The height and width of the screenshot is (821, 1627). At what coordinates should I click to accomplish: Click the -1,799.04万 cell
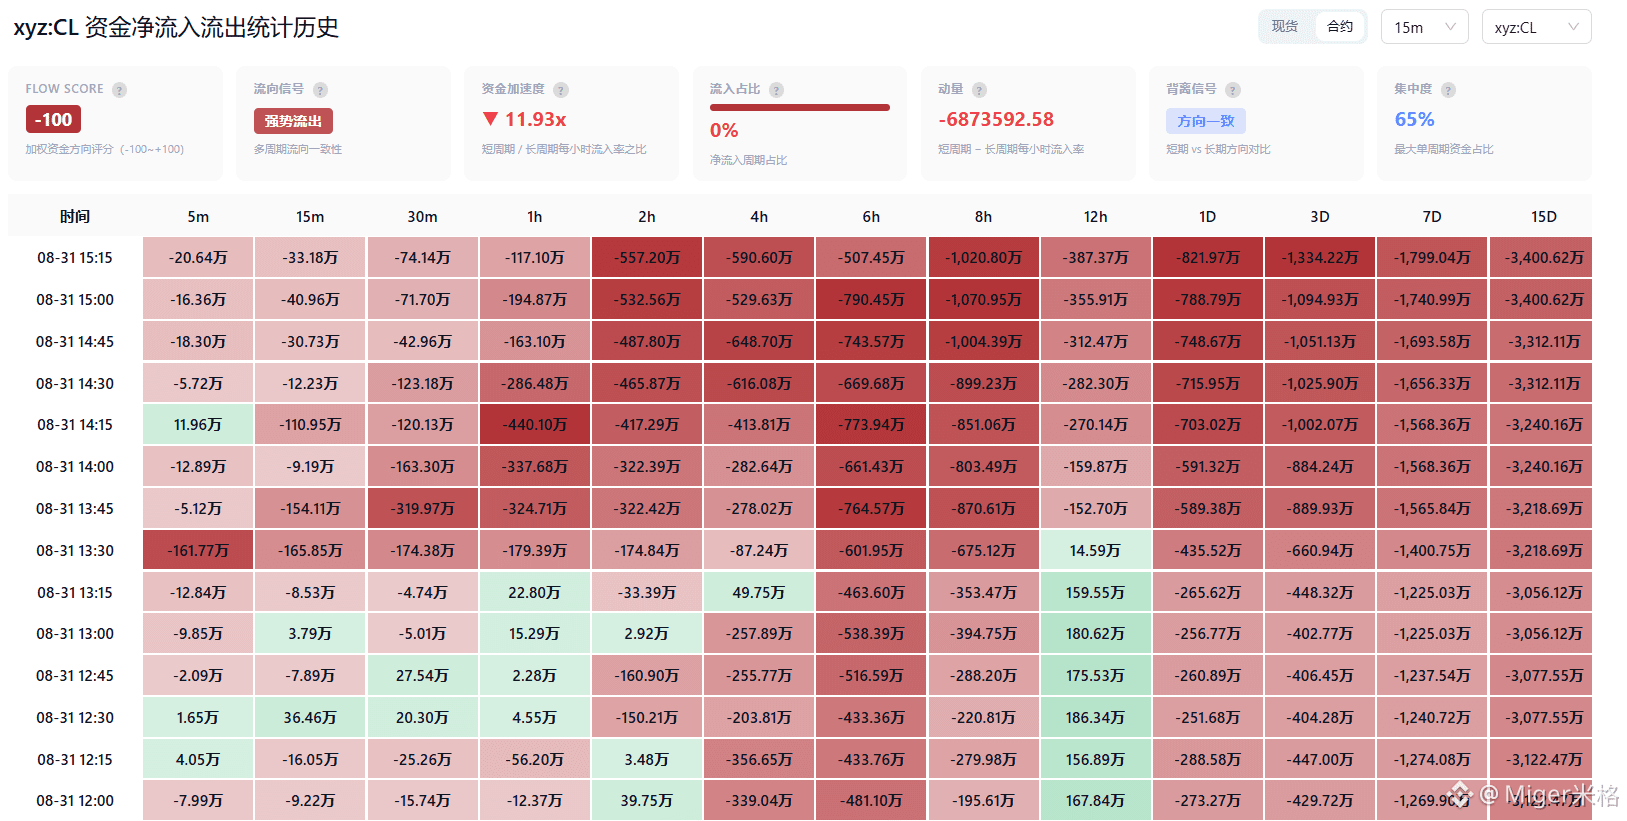1432,258
